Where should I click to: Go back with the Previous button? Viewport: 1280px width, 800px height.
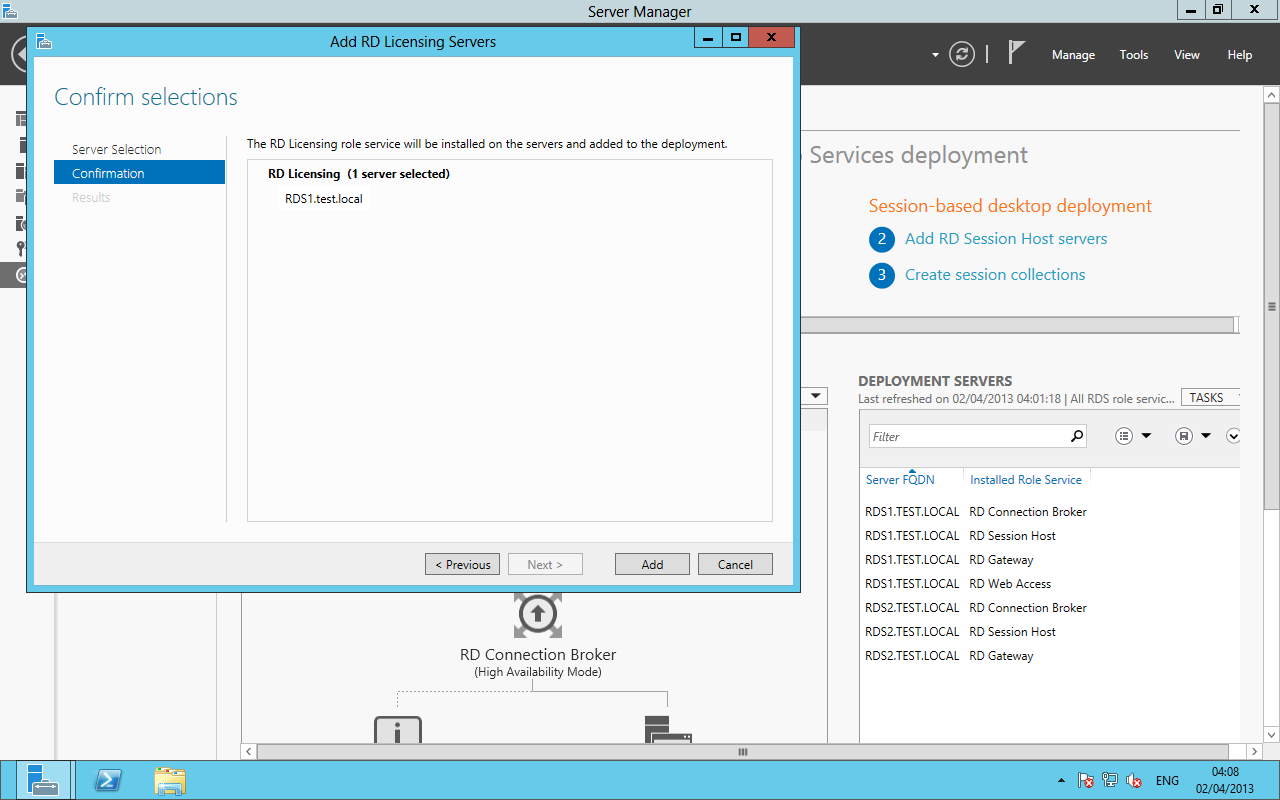click(x=462, y=564)
